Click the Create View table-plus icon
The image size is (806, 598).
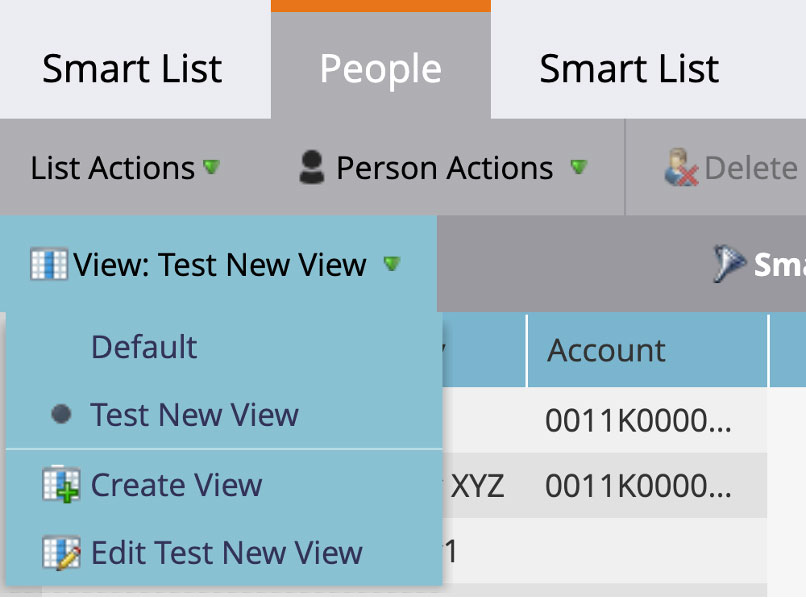tap(63, 486)
